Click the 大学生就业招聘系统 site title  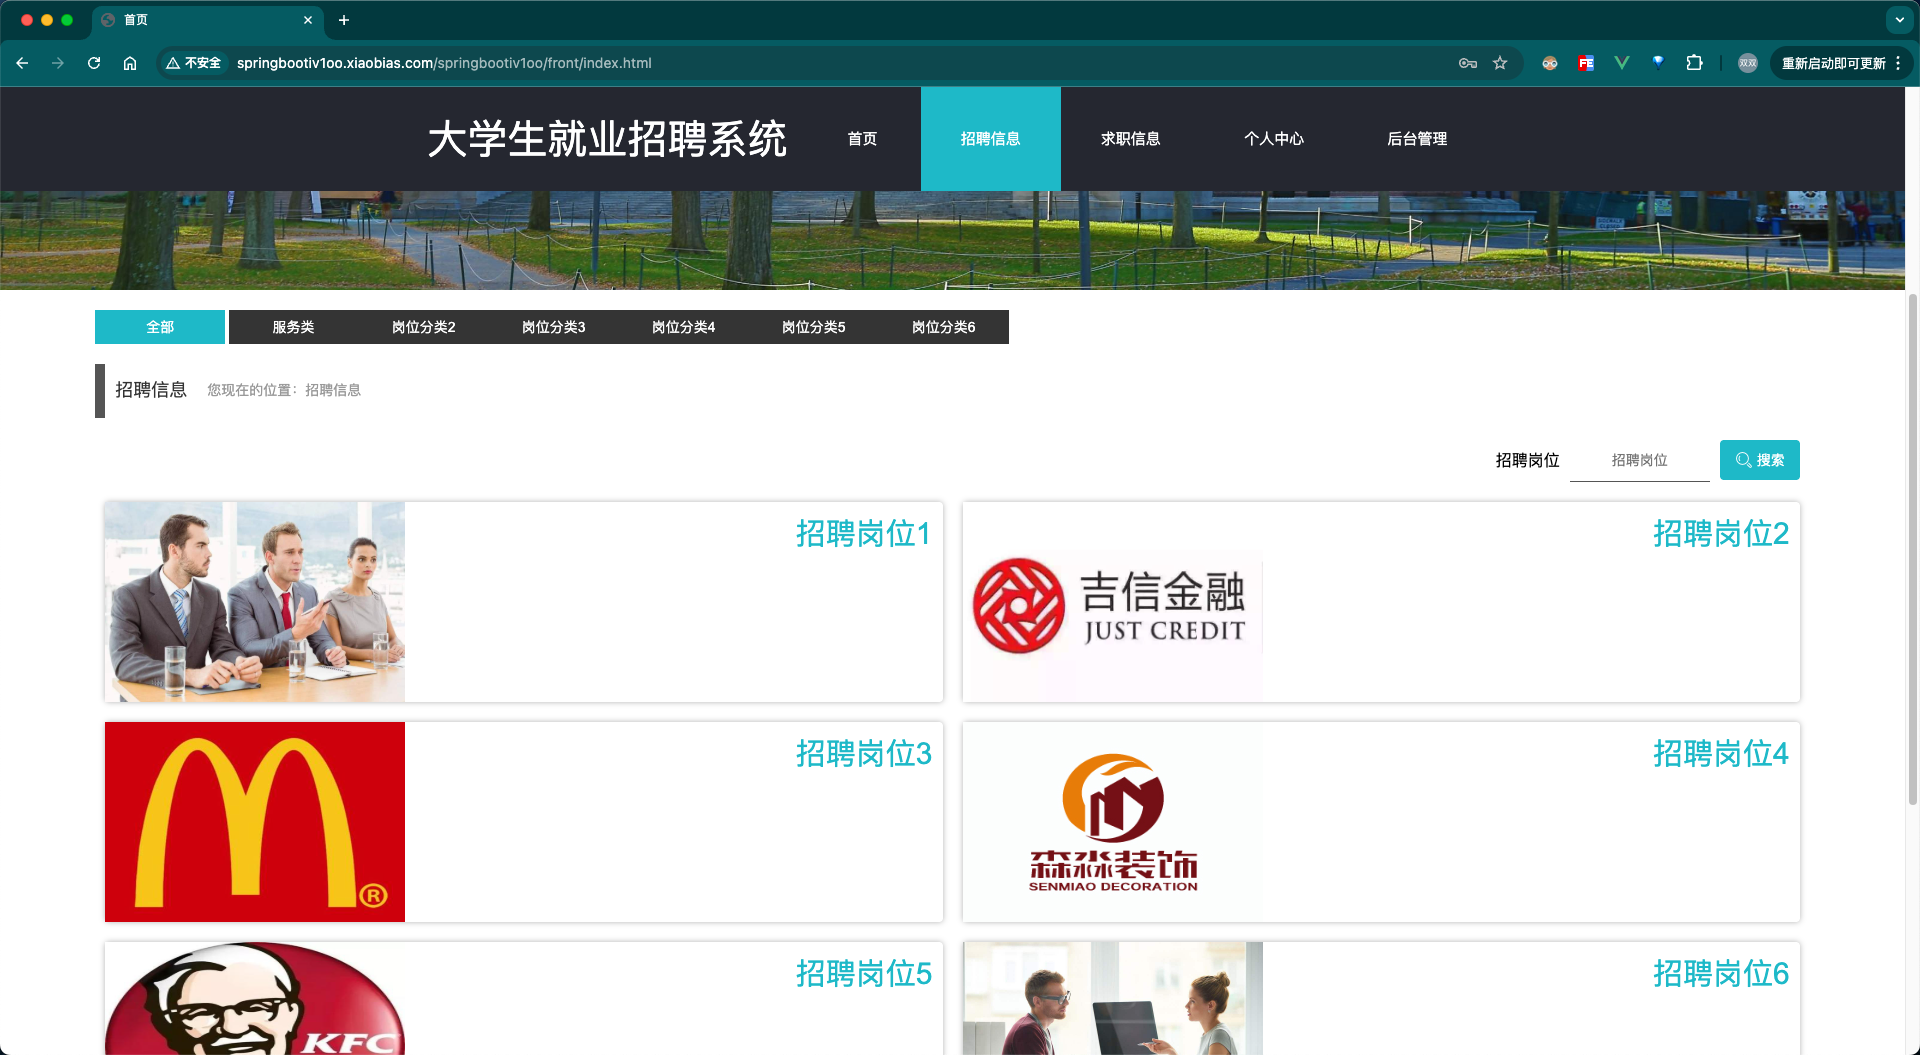point(607,139)
